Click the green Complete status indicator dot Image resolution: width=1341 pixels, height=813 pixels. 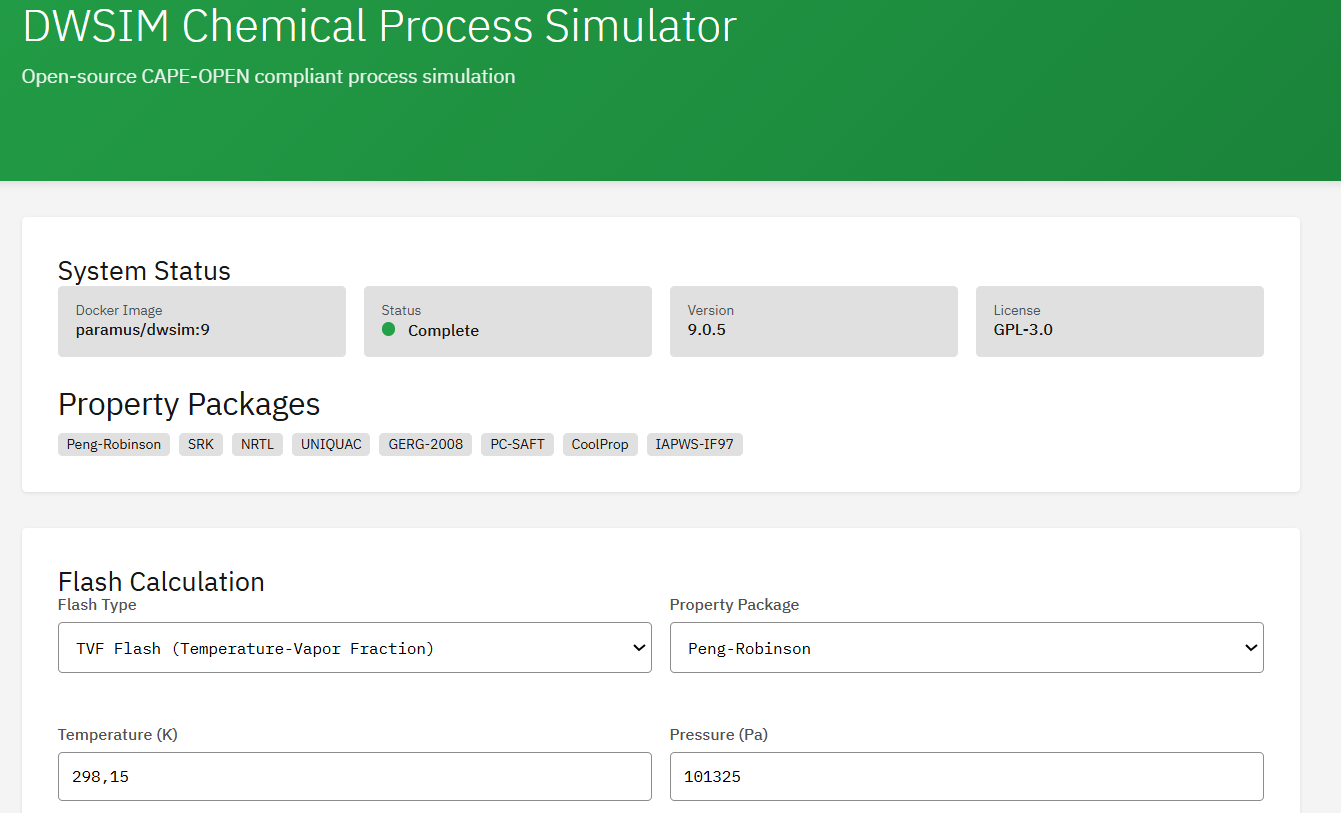[389, 330]
